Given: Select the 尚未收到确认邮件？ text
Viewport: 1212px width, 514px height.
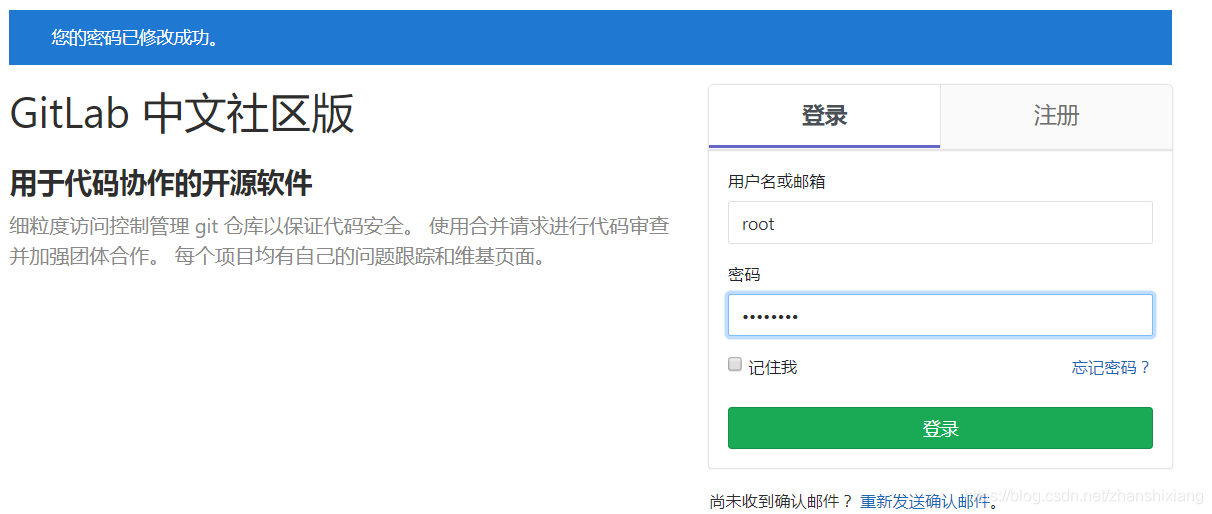Looking at the screenshot, I should pos(782,502).
